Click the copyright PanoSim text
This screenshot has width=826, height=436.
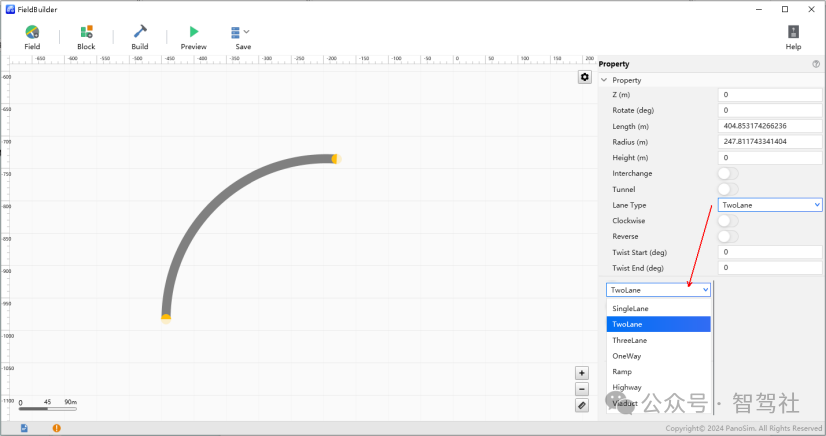point(743,428)
